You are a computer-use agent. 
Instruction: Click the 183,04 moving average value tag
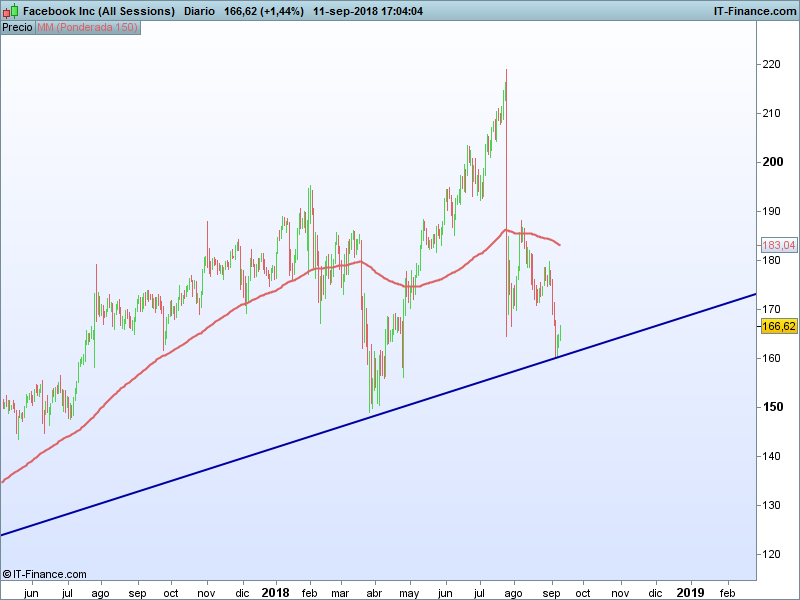click(779, 245)
